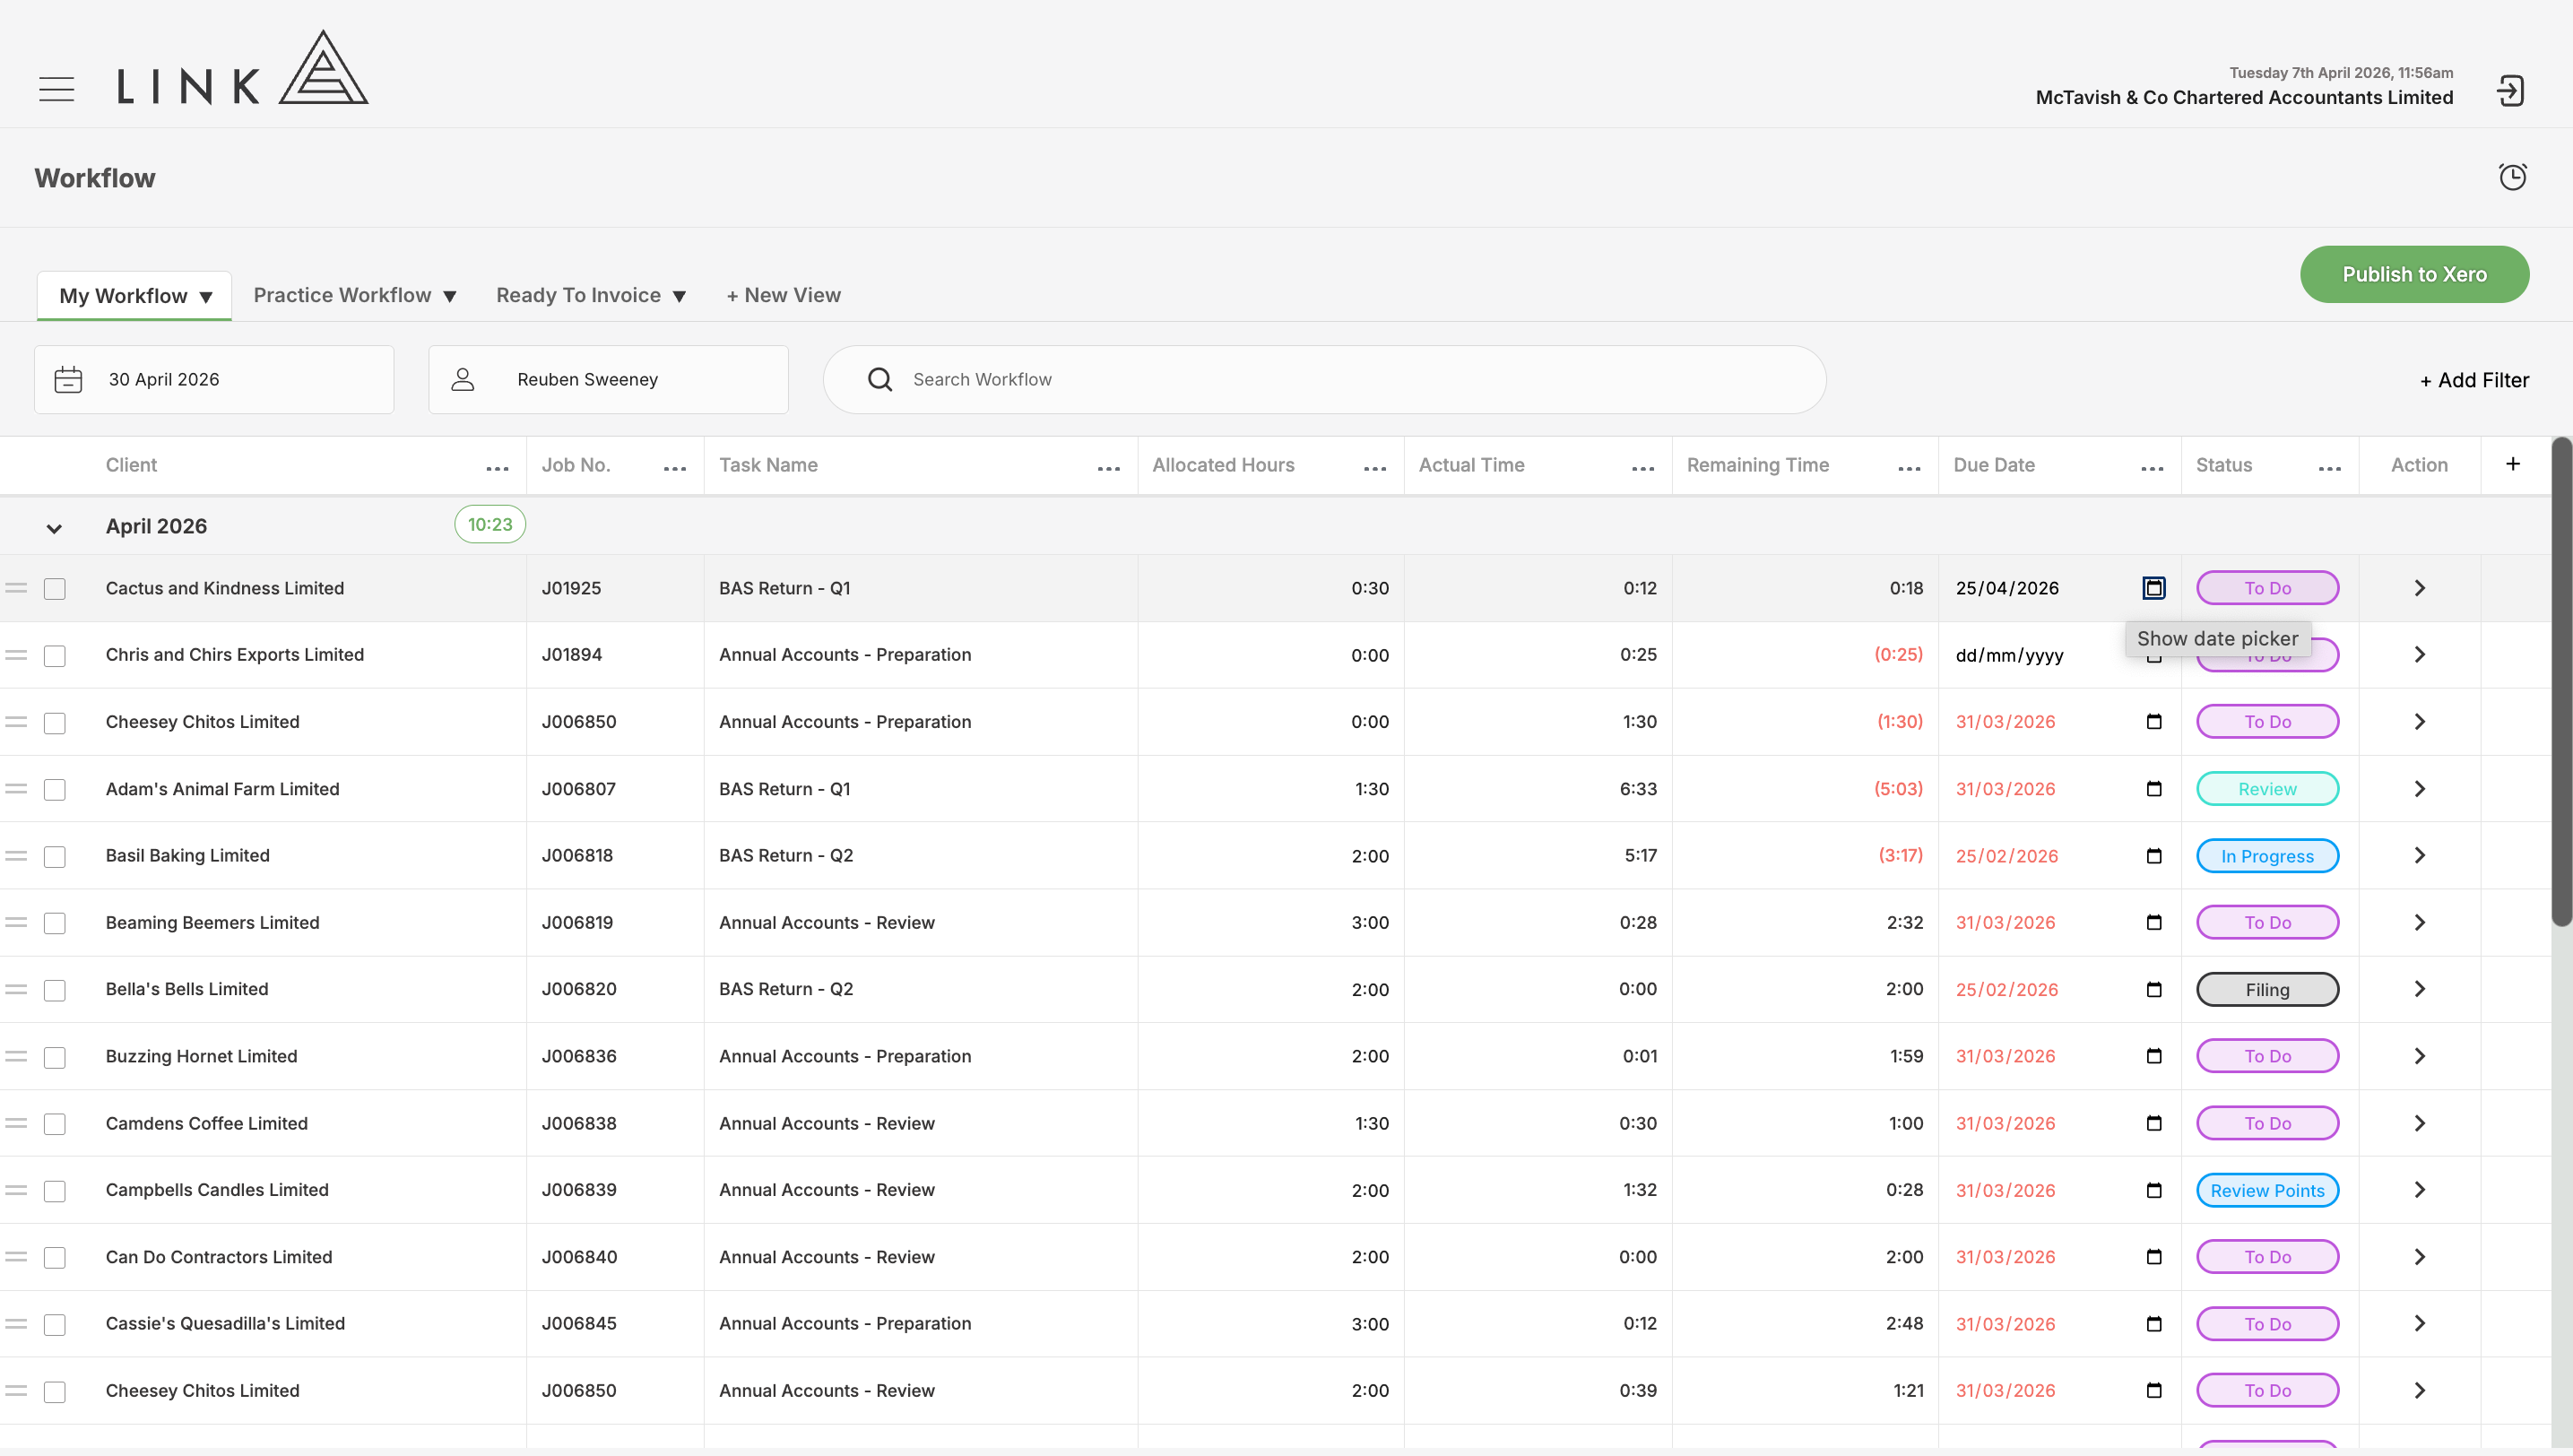Open date picker for Cactus and Kindness row
Screen dimensions: 2573x1456
pos(2154,588)
